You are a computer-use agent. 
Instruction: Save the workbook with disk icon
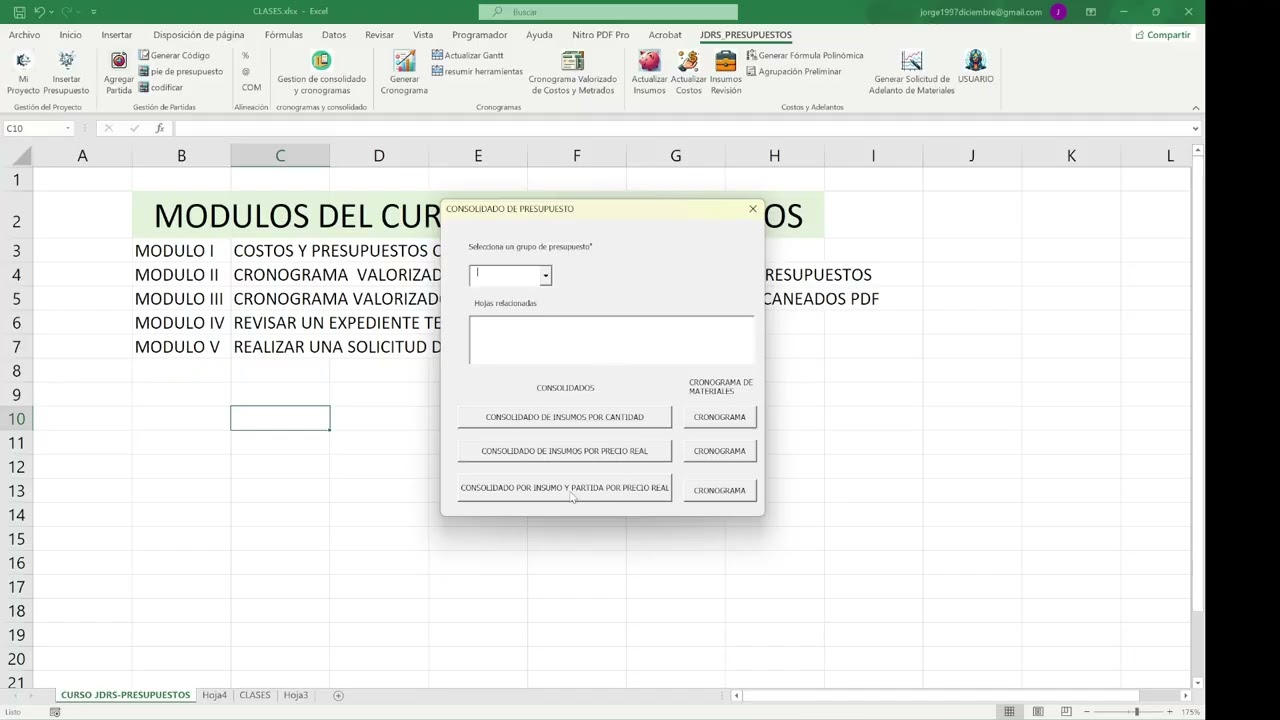click(x=19, y=12)
